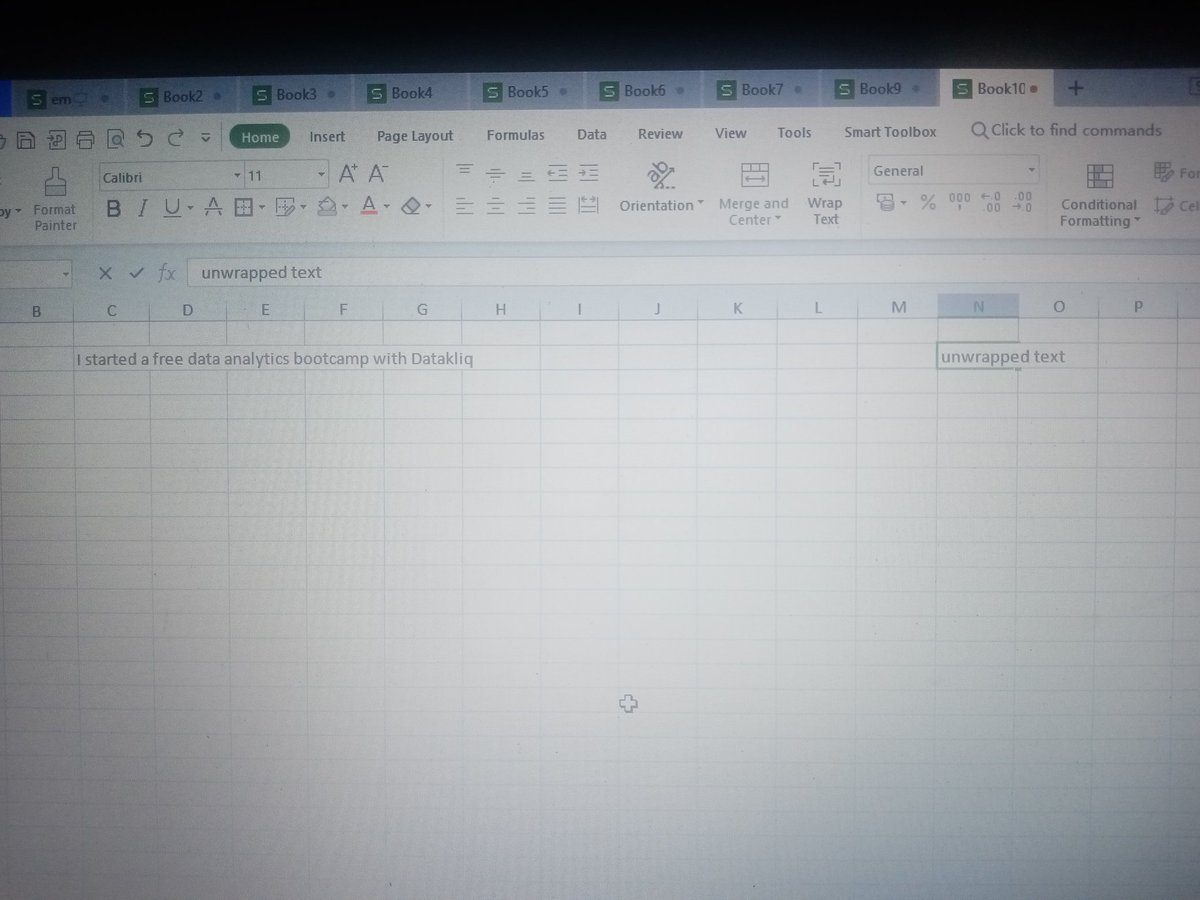1200x900 pixels.
Task: Apply Percent style
Action: (928, 203)
